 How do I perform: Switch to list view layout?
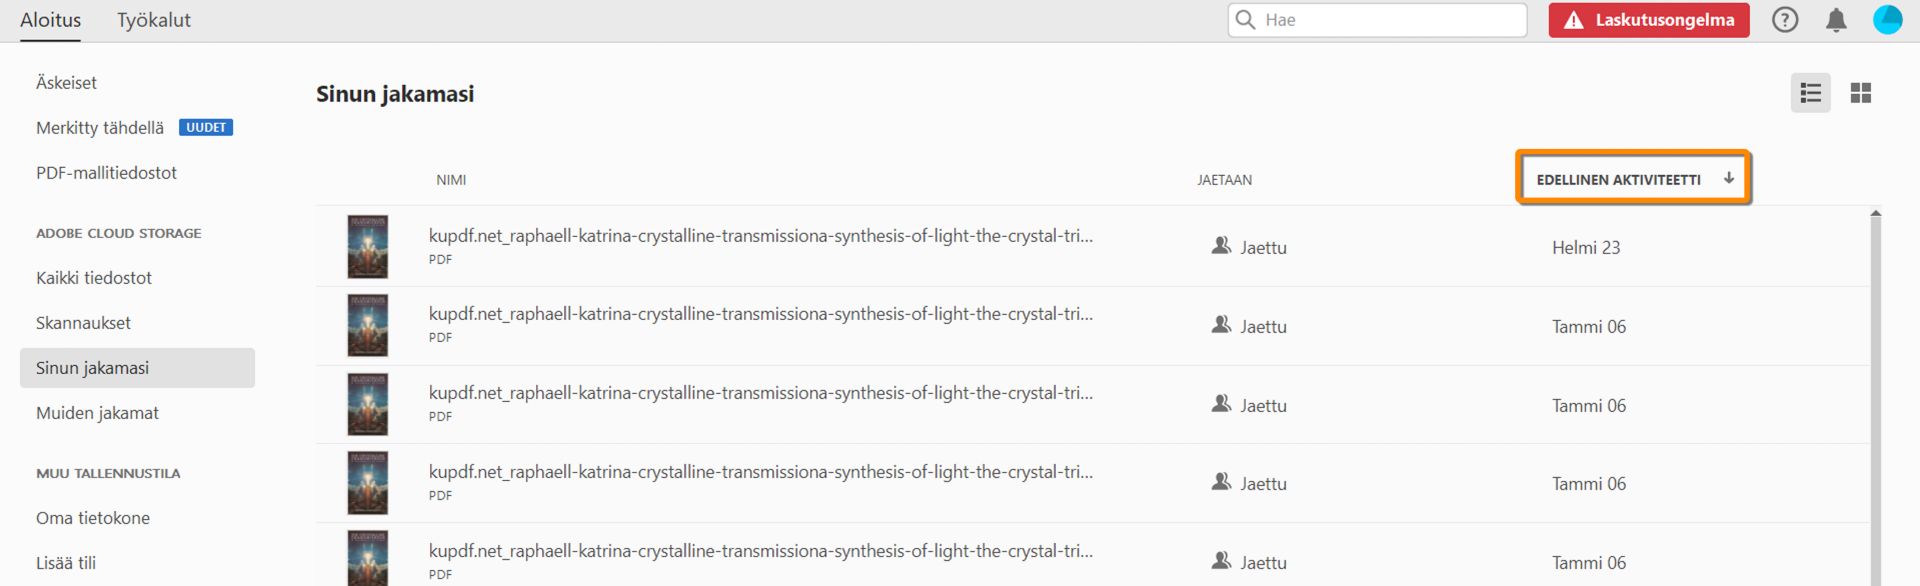point(1810,93)
